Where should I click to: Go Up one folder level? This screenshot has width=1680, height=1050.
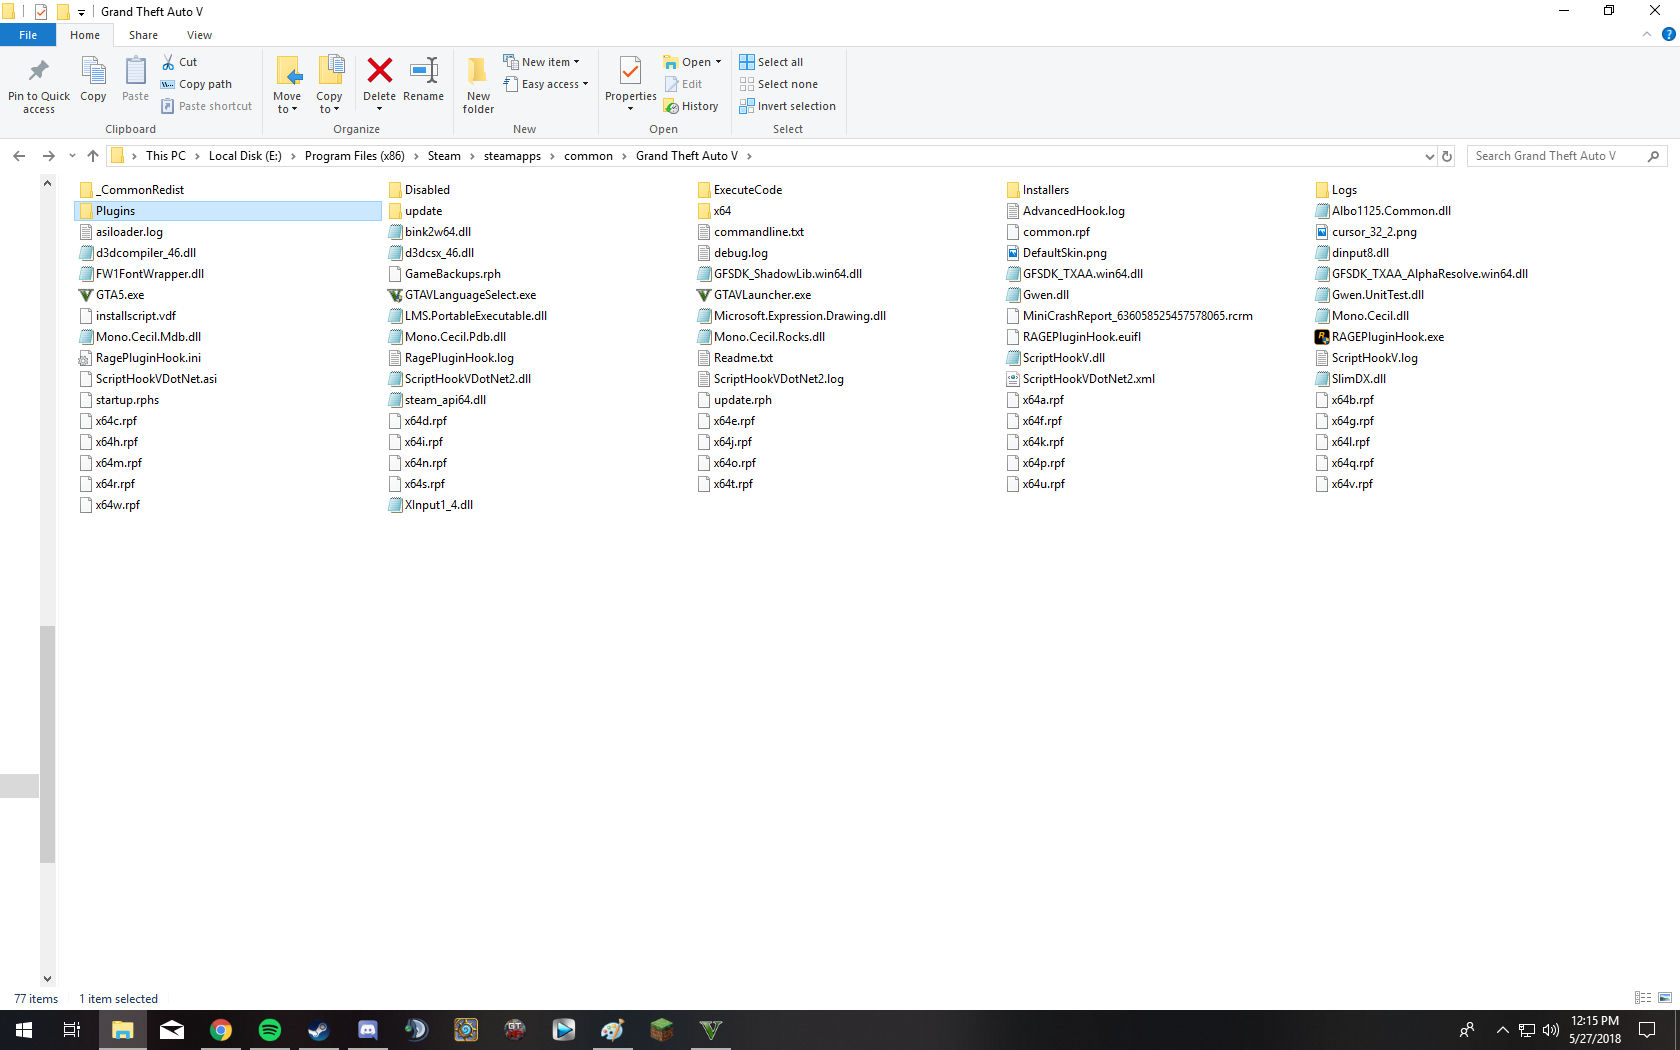point(93,156)
